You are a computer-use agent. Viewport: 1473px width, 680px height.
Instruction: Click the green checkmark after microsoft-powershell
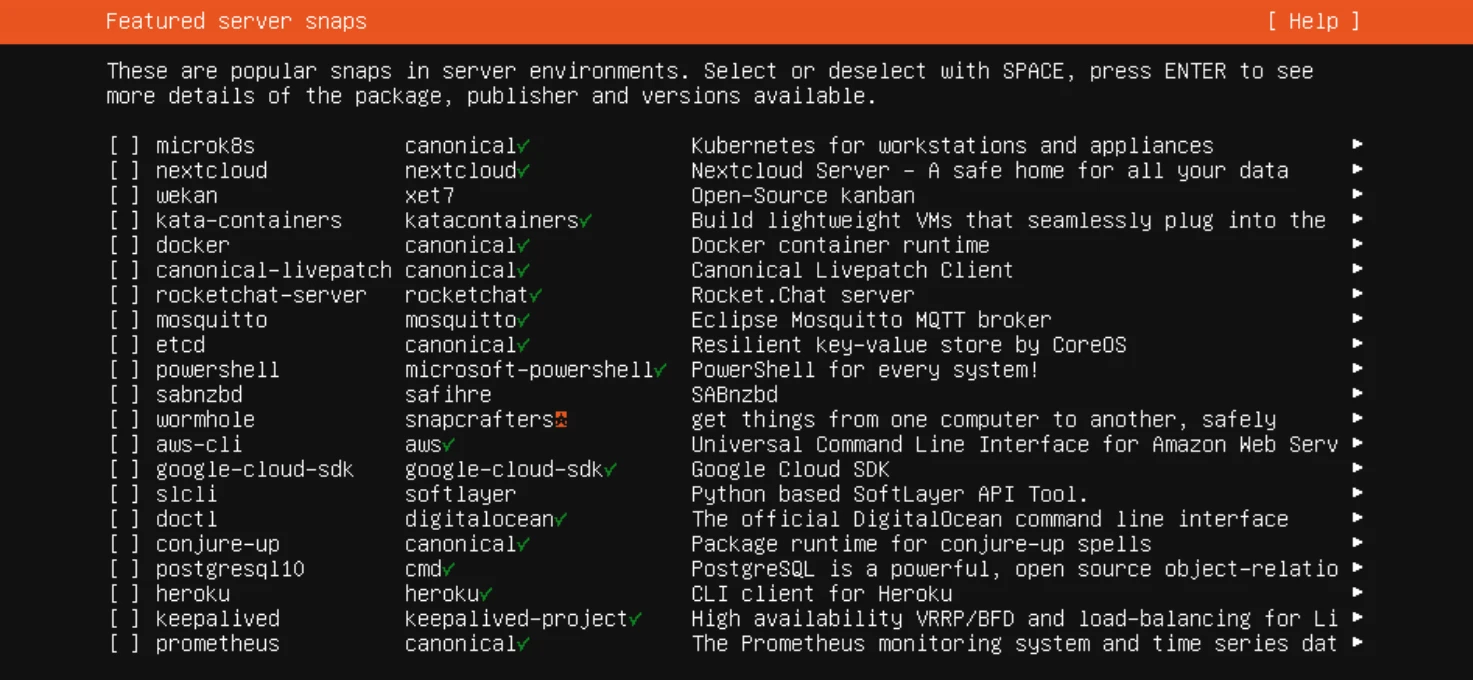[x=661, y=370]
